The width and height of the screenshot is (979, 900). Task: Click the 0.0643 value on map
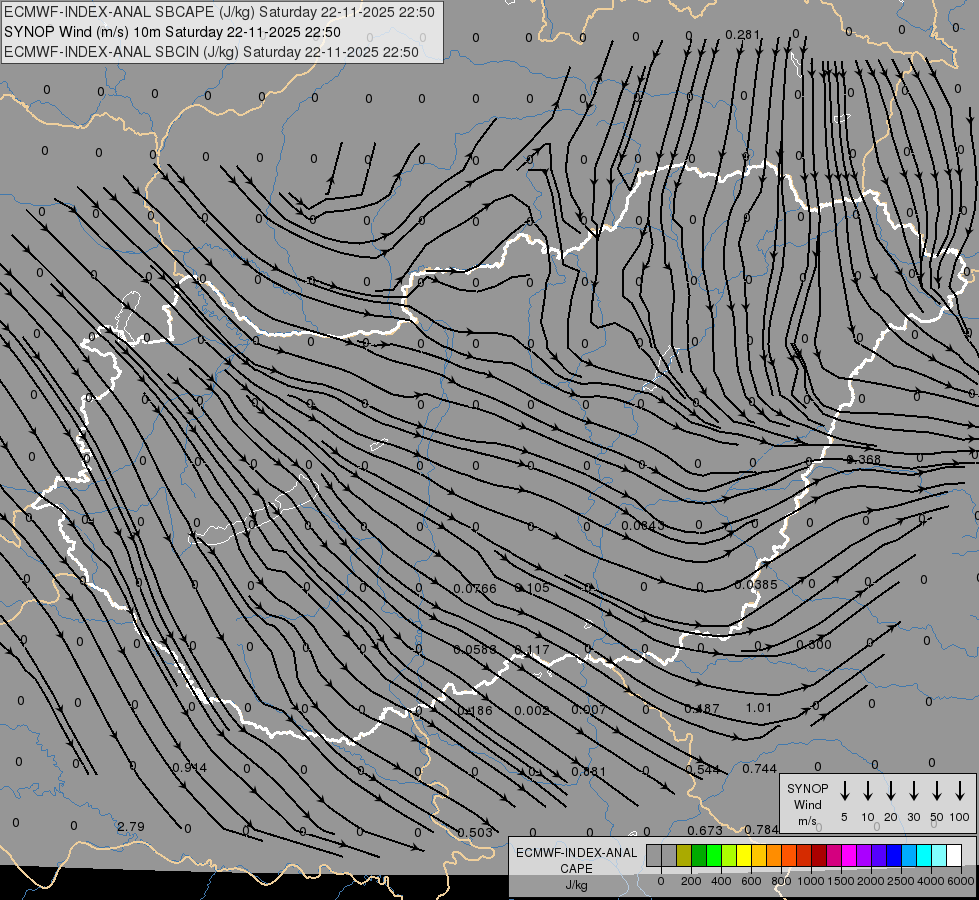pyautogui.click(x=643, y=526)
